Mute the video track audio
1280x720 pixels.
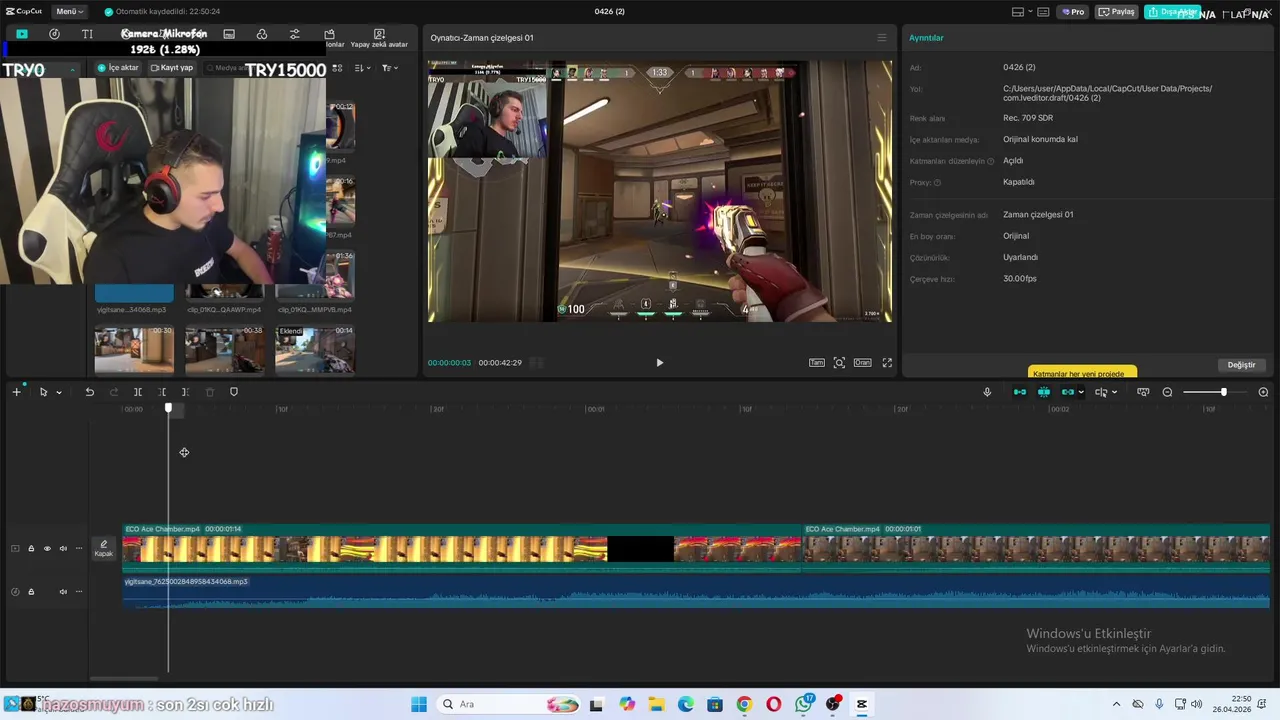click(x=63, y=548)
